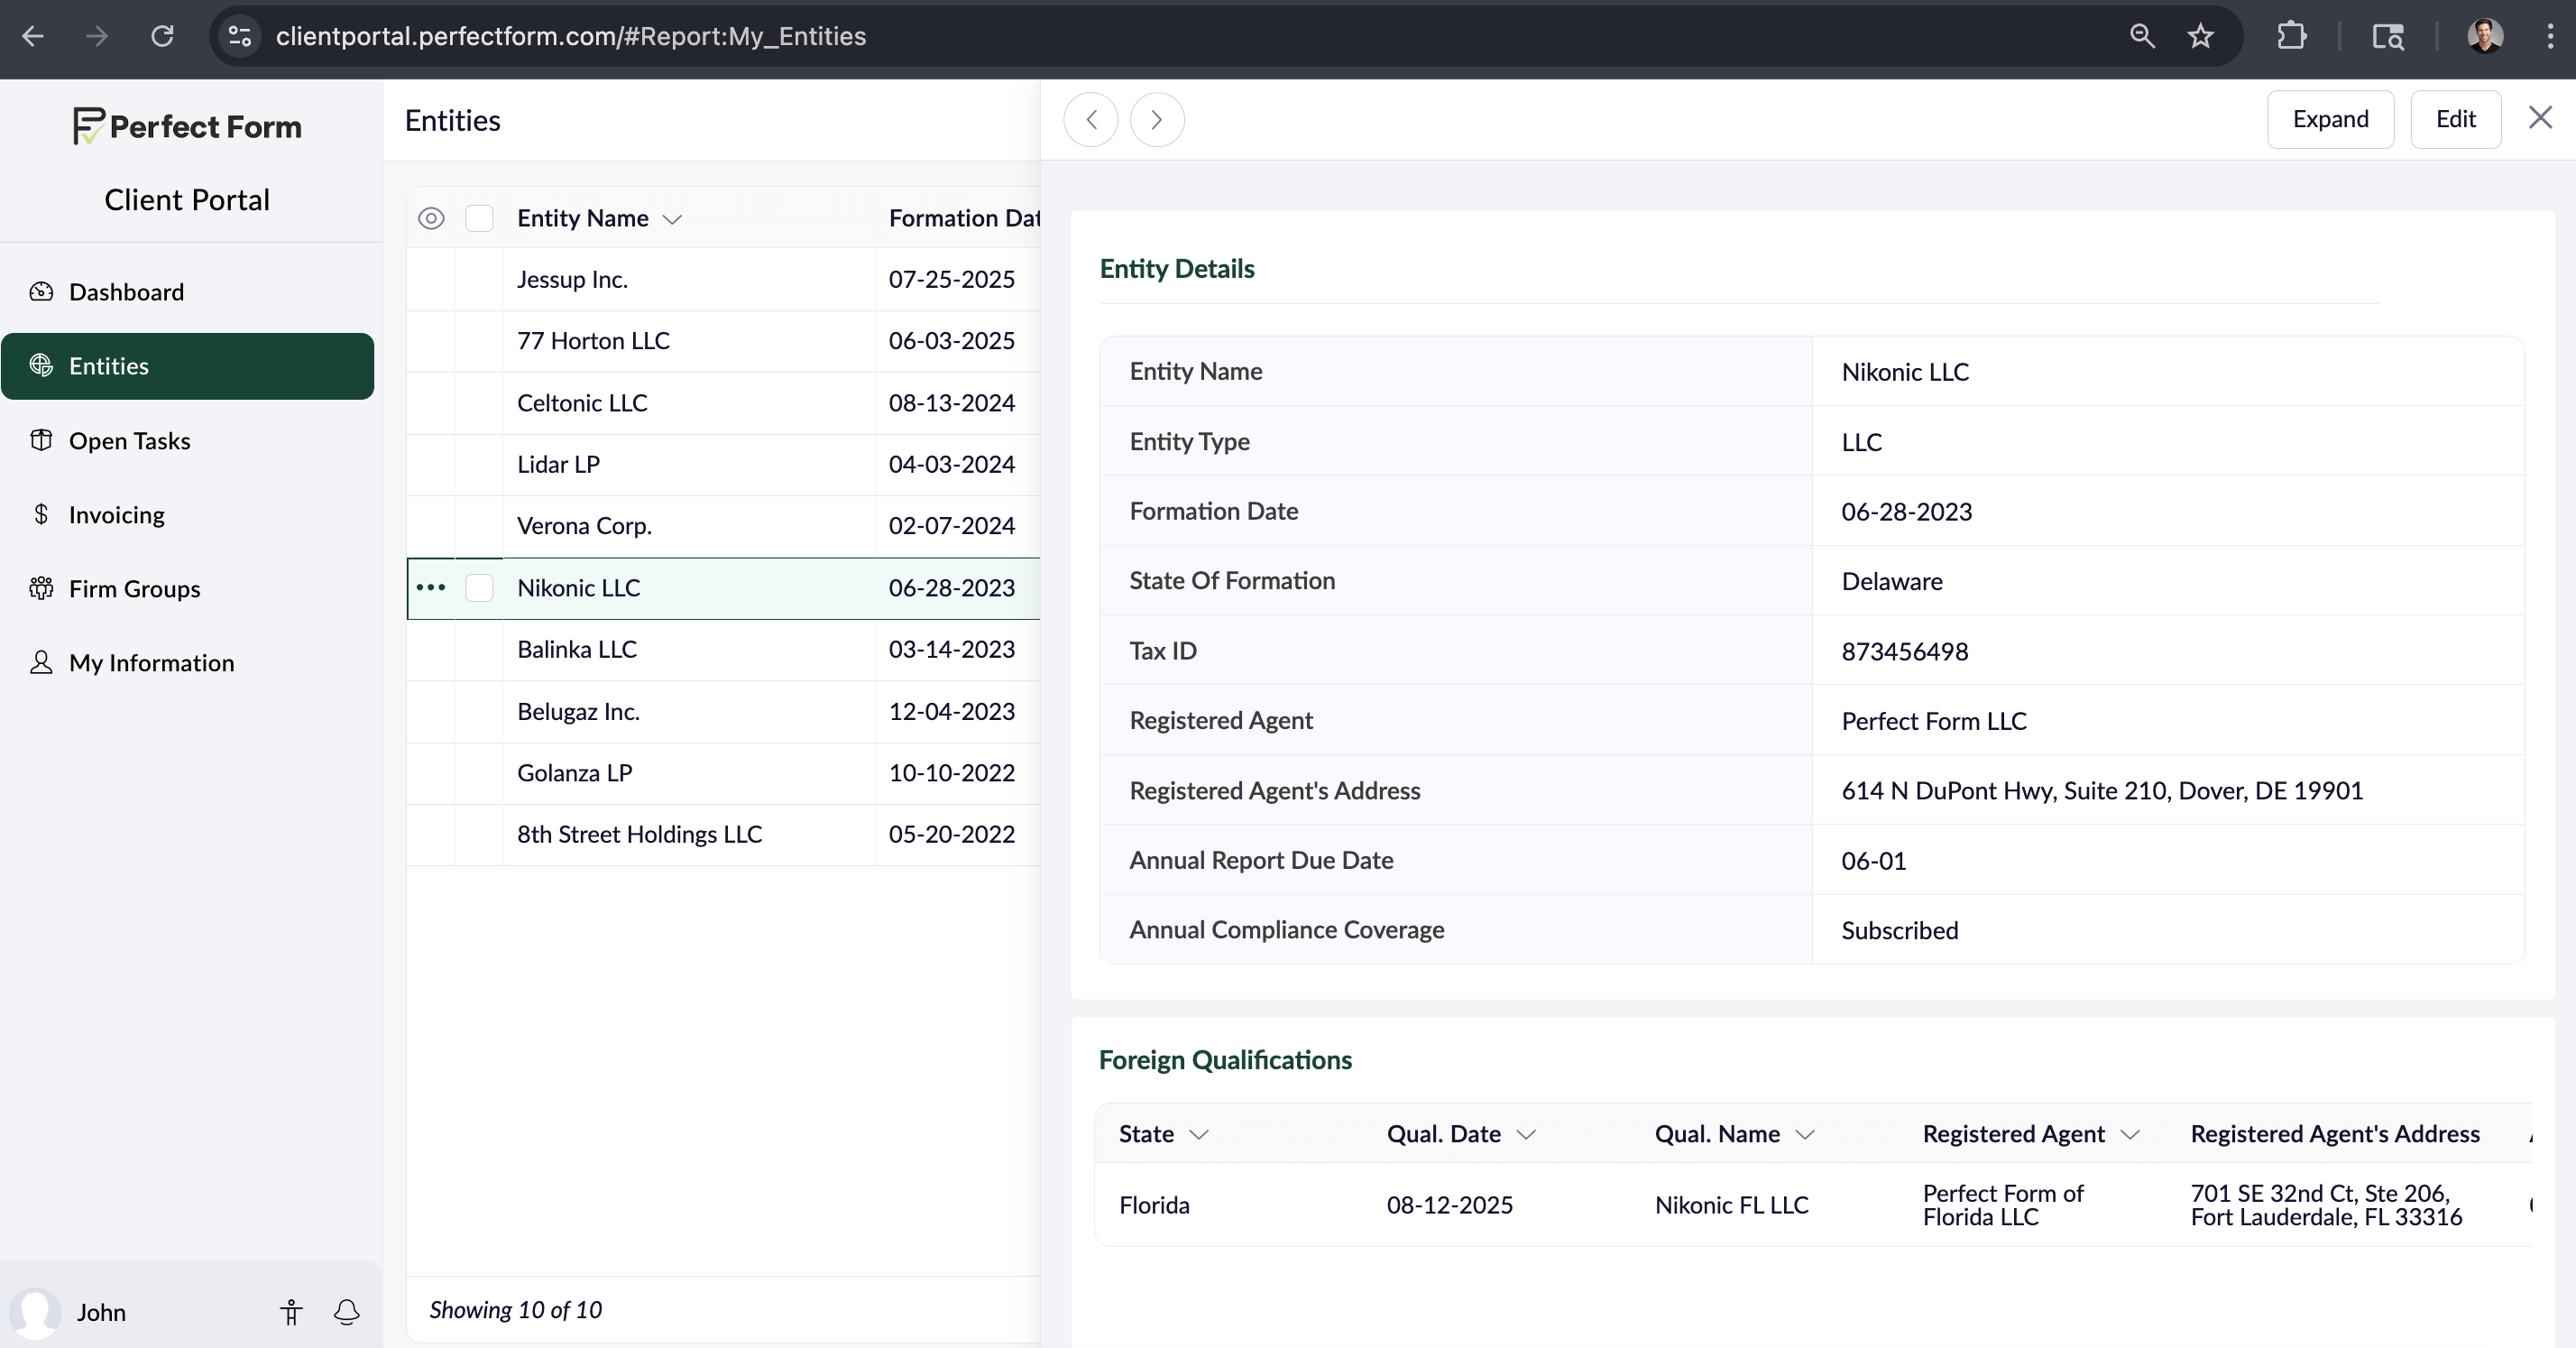Image resolution: width=2576 pixels, height=1348 pixels.
Task: Open the Entity Name column dropdown
Action: coord(672,219)
